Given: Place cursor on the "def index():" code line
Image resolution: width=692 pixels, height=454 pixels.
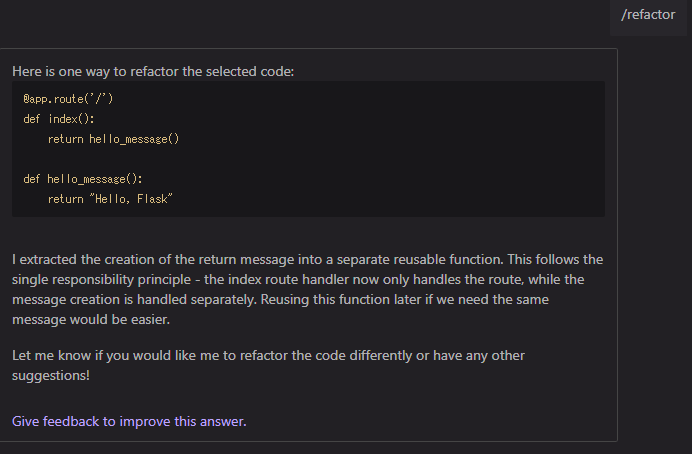Looking at the screenshot, I should [x=59, y=119].
